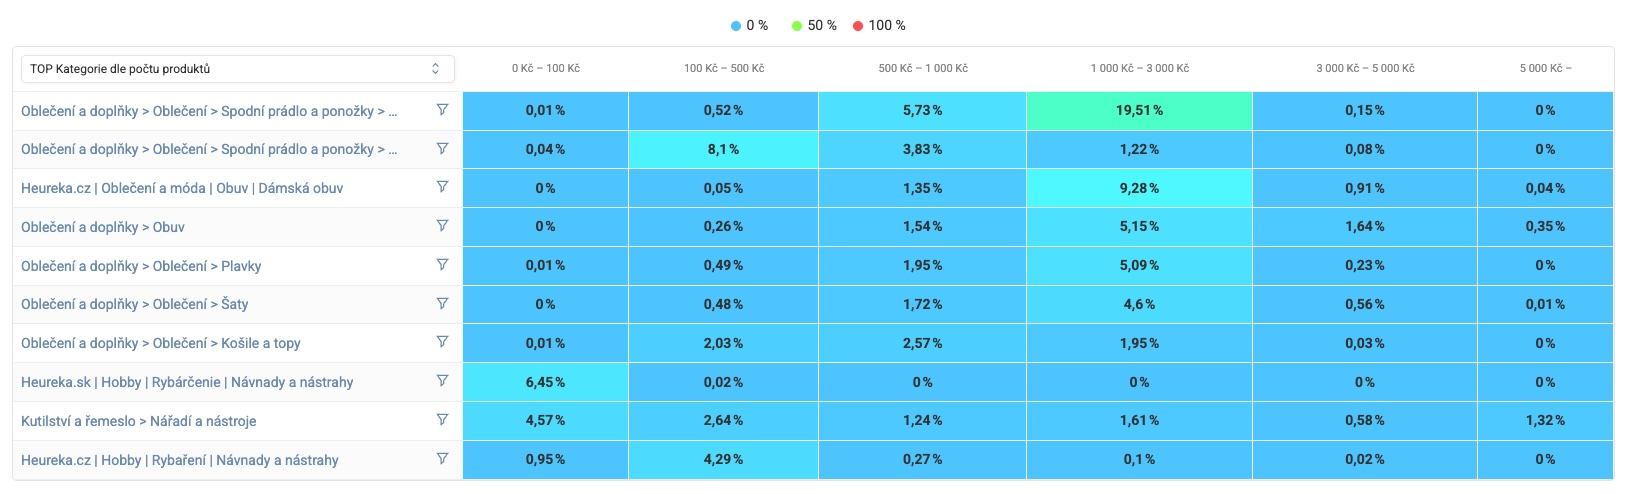The image size is (1632, 494).
Task: Open the TOP Kategorie dle počtu produktů dropdown
Action: point(237,69)
